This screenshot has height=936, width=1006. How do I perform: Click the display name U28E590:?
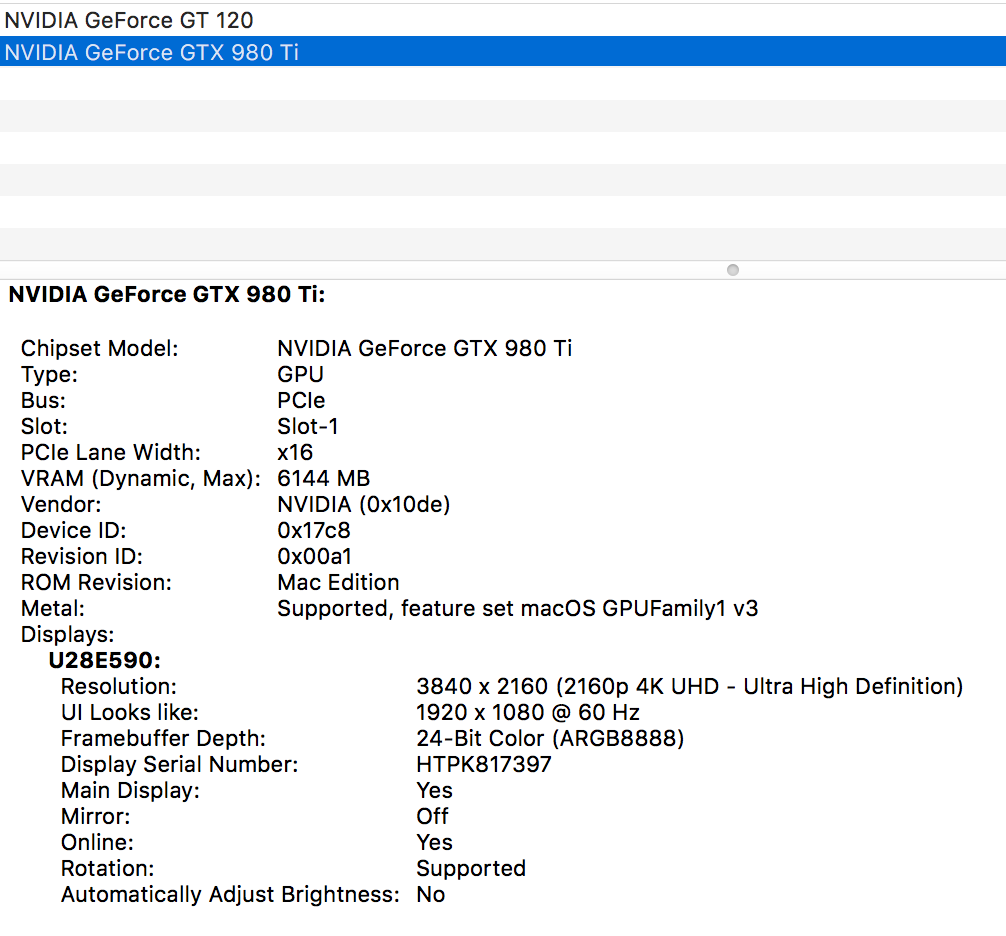(x=105, y=660)
